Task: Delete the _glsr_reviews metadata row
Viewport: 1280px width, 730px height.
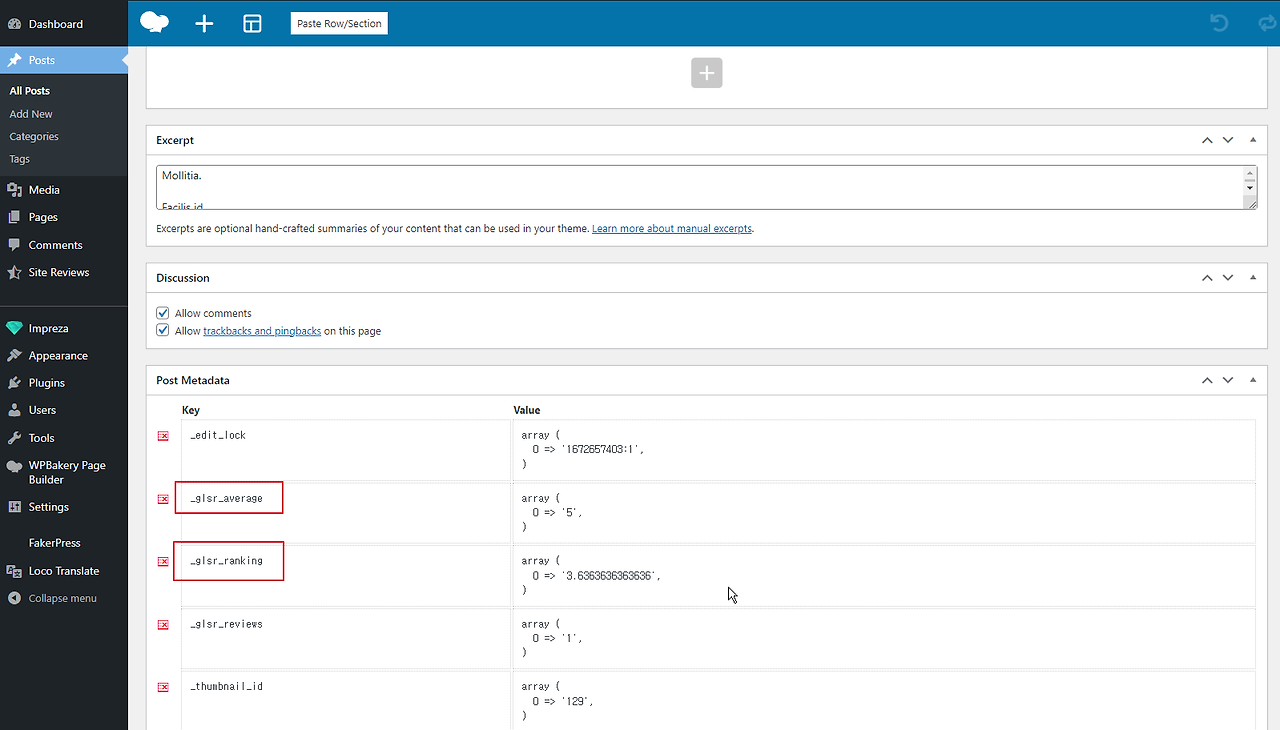Action: click(163, 625)
